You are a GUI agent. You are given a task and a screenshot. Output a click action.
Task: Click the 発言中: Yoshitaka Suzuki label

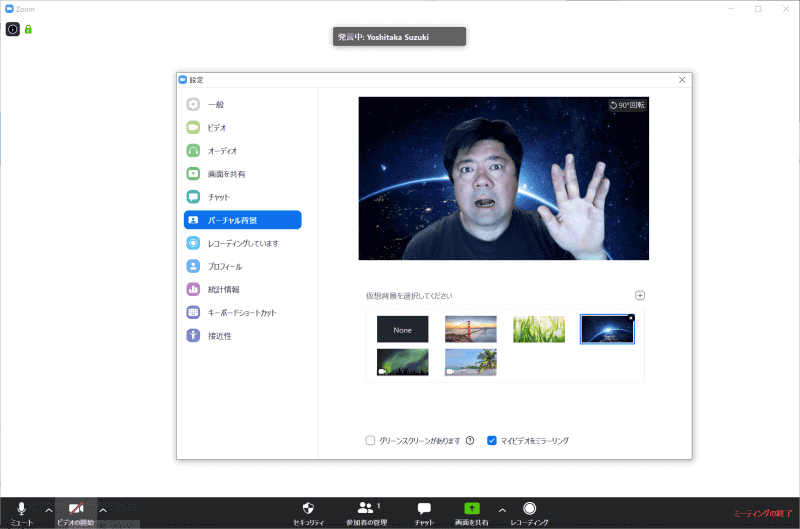click(x=399, y=37)
